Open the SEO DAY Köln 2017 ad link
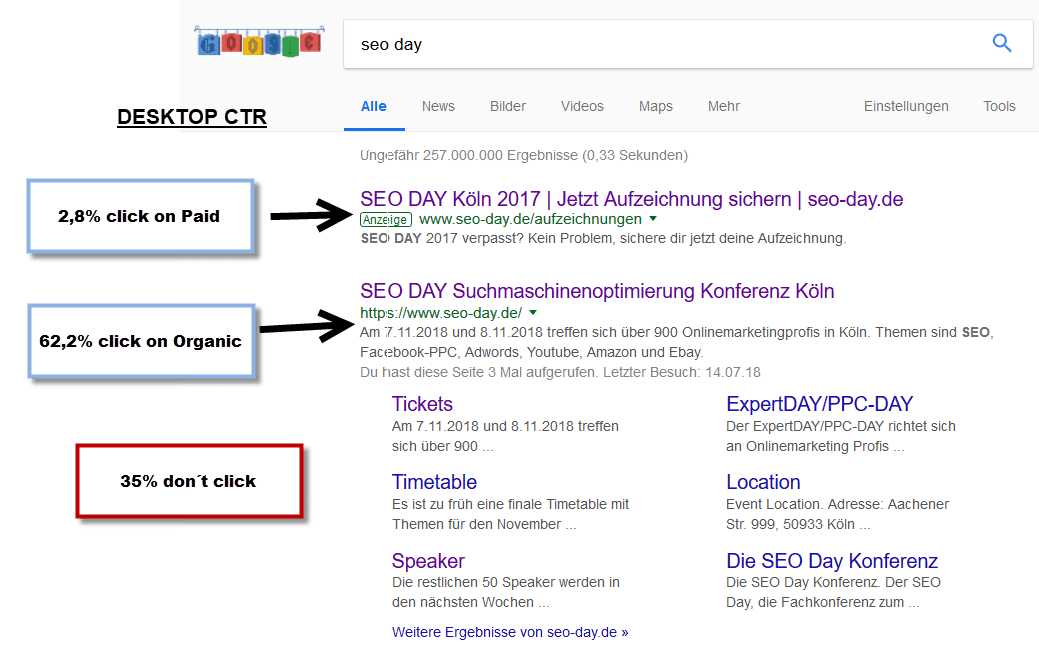Screen dimensions: 1039x656 (631, 199)
